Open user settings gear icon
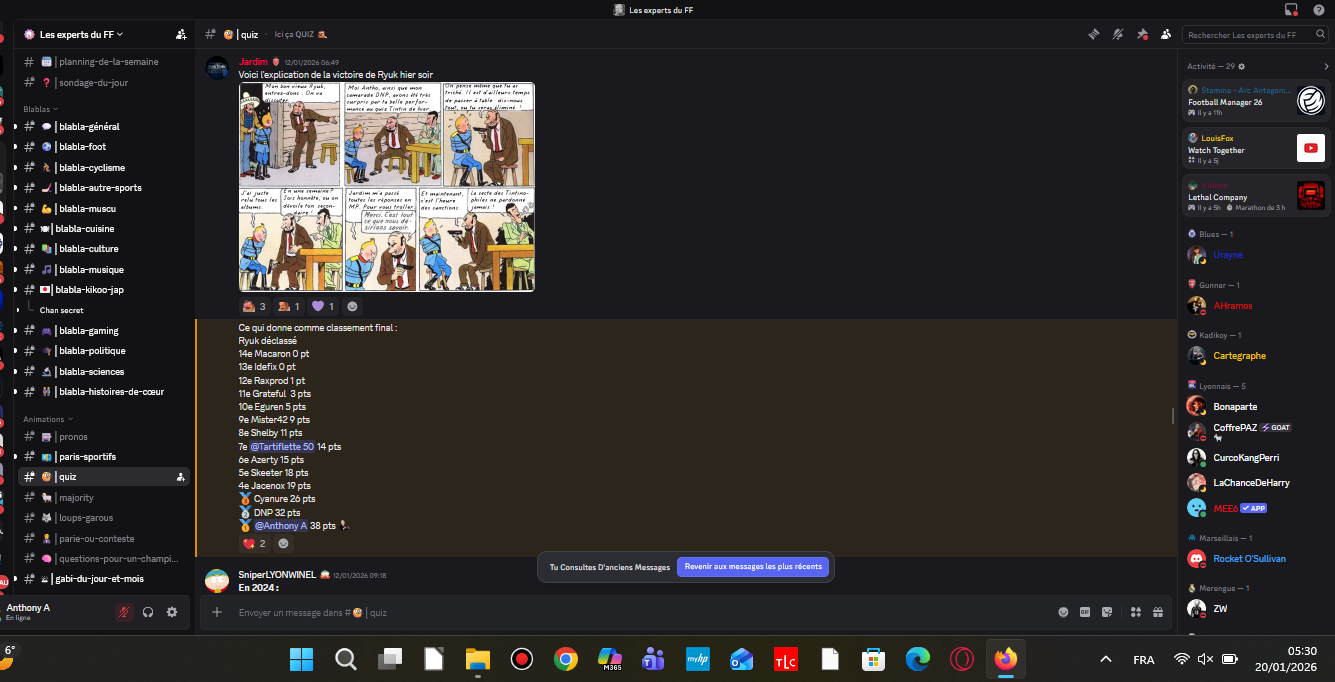The image size is (1335, 682). click(x=172, y=612)
